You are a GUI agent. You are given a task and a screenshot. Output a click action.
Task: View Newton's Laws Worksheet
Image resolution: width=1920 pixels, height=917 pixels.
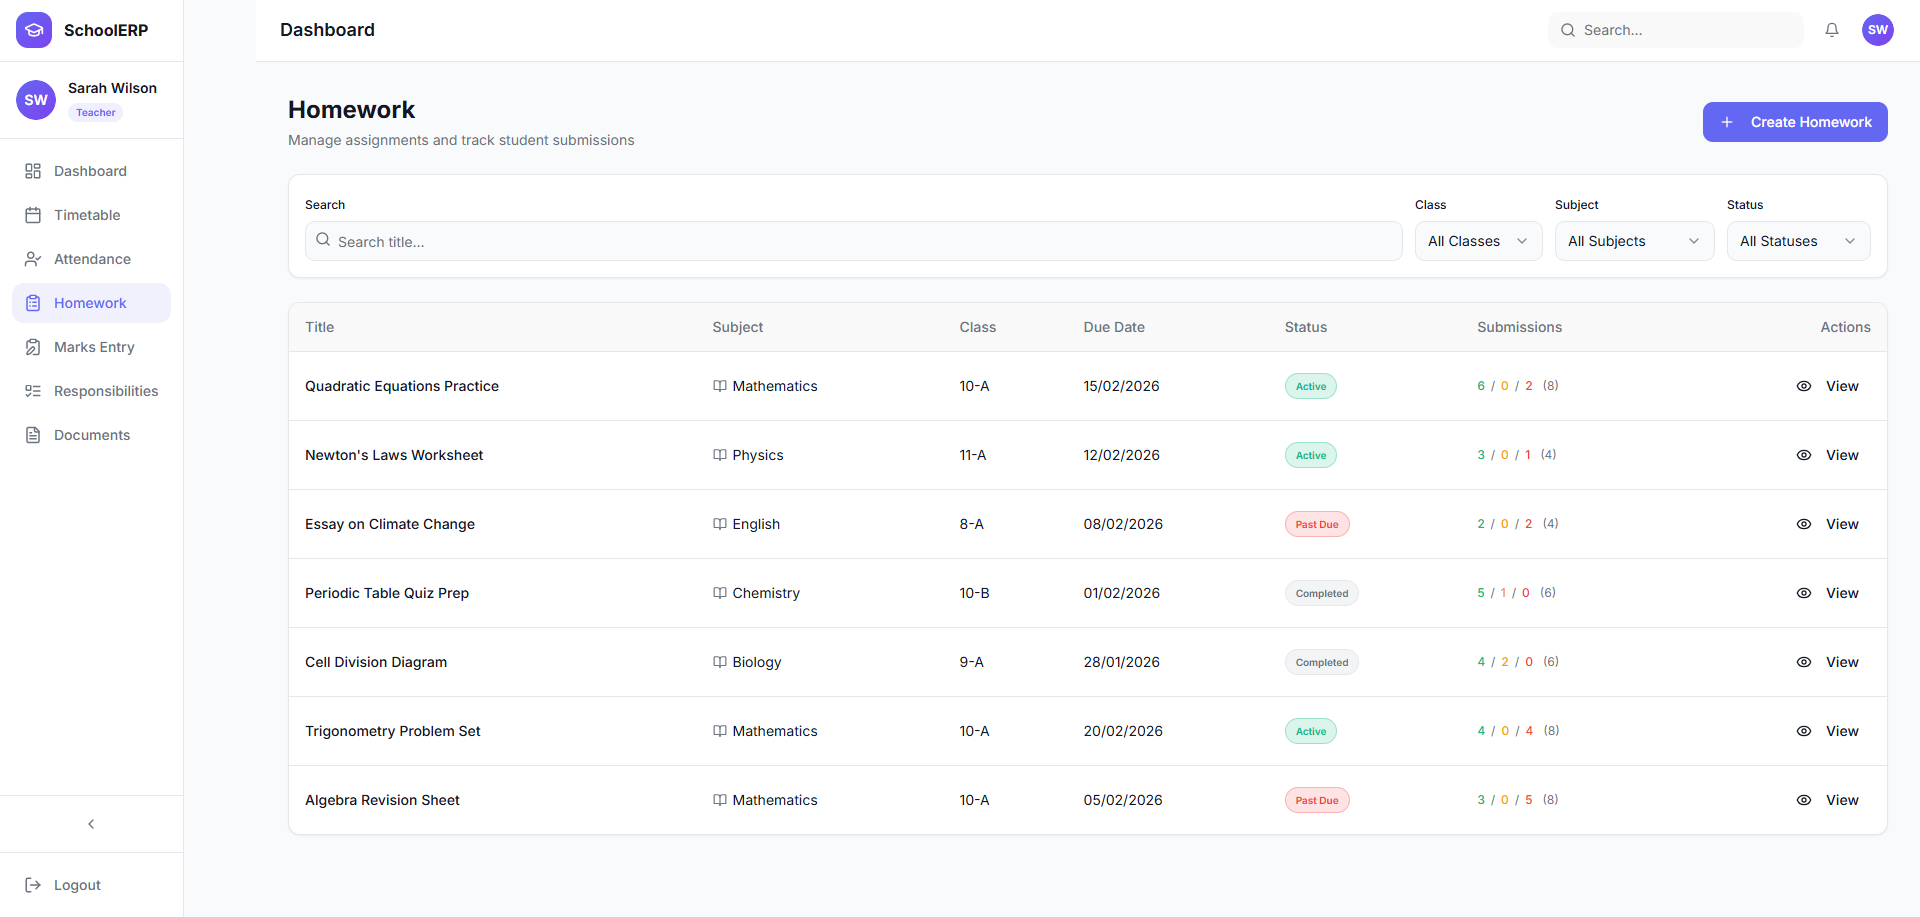click(1828, 455)
